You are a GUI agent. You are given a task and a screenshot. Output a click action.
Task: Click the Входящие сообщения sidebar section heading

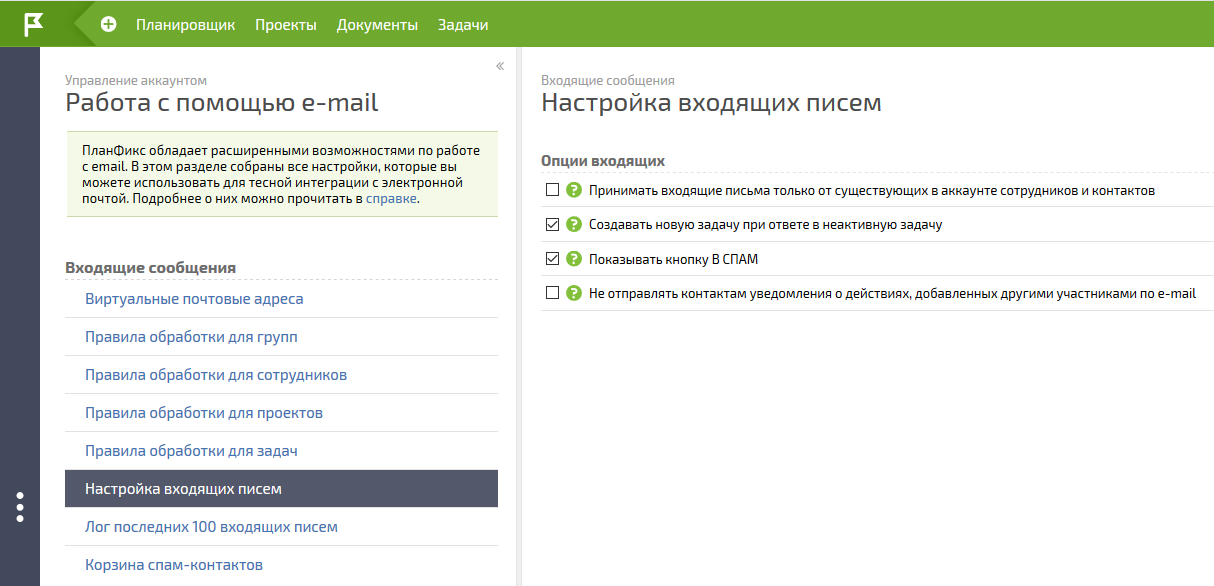[150, 268]
